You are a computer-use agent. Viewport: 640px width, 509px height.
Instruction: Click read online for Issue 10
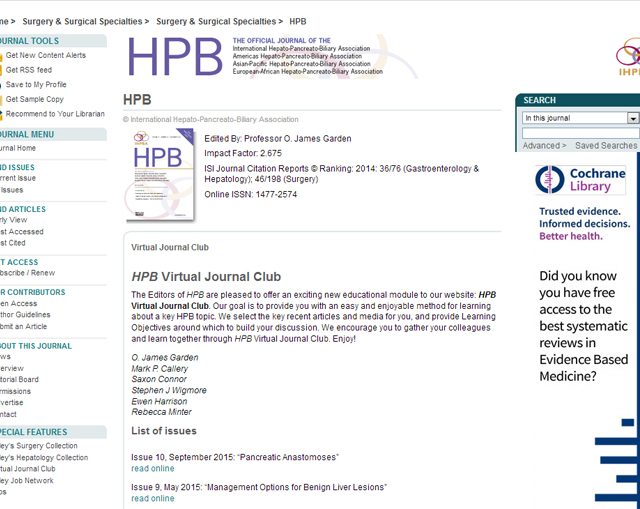152,468
